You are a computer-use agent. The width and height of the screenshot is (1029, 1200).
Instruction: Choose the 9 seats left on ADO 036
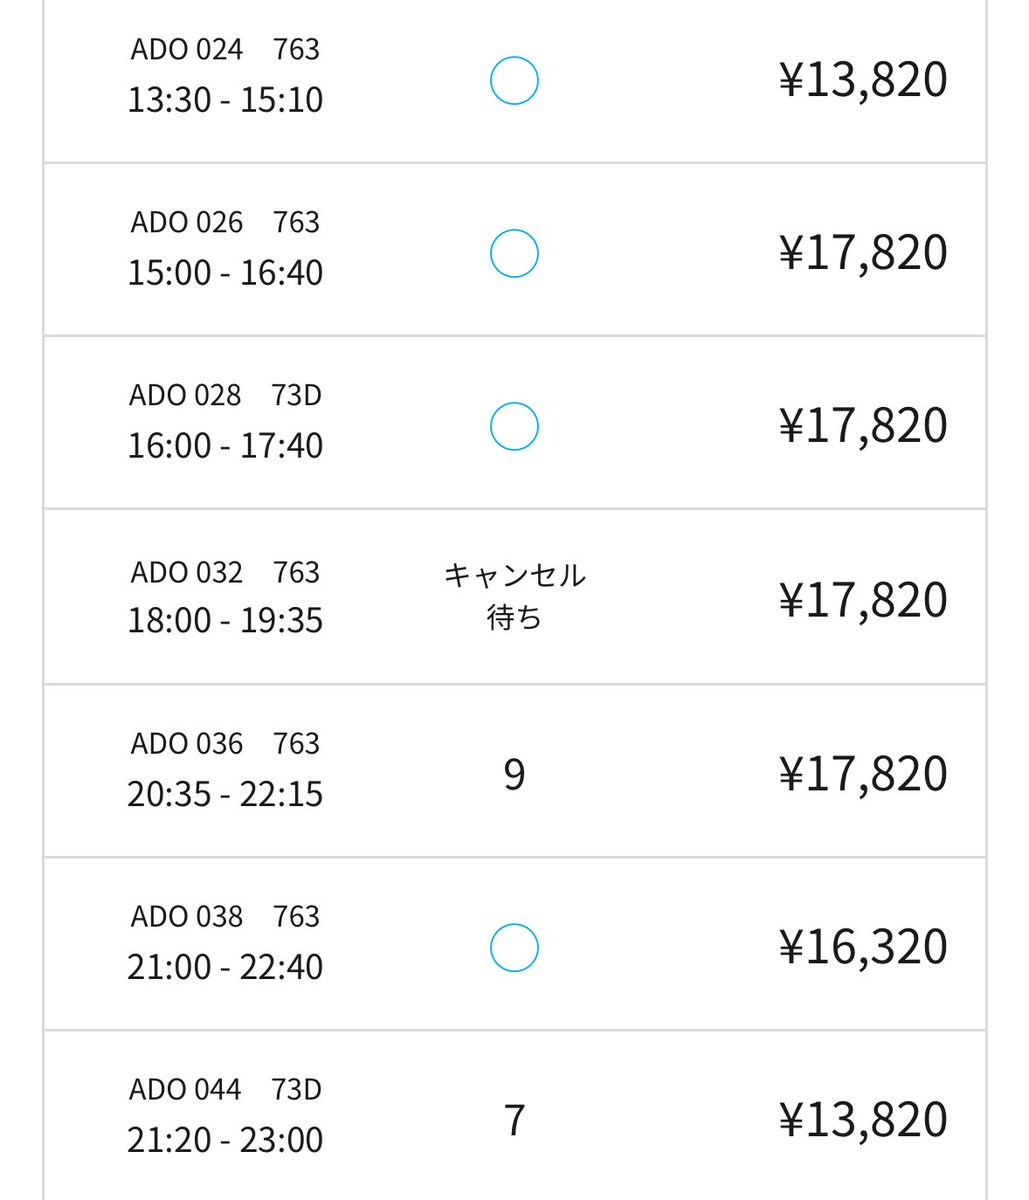[x=514, y=774]
